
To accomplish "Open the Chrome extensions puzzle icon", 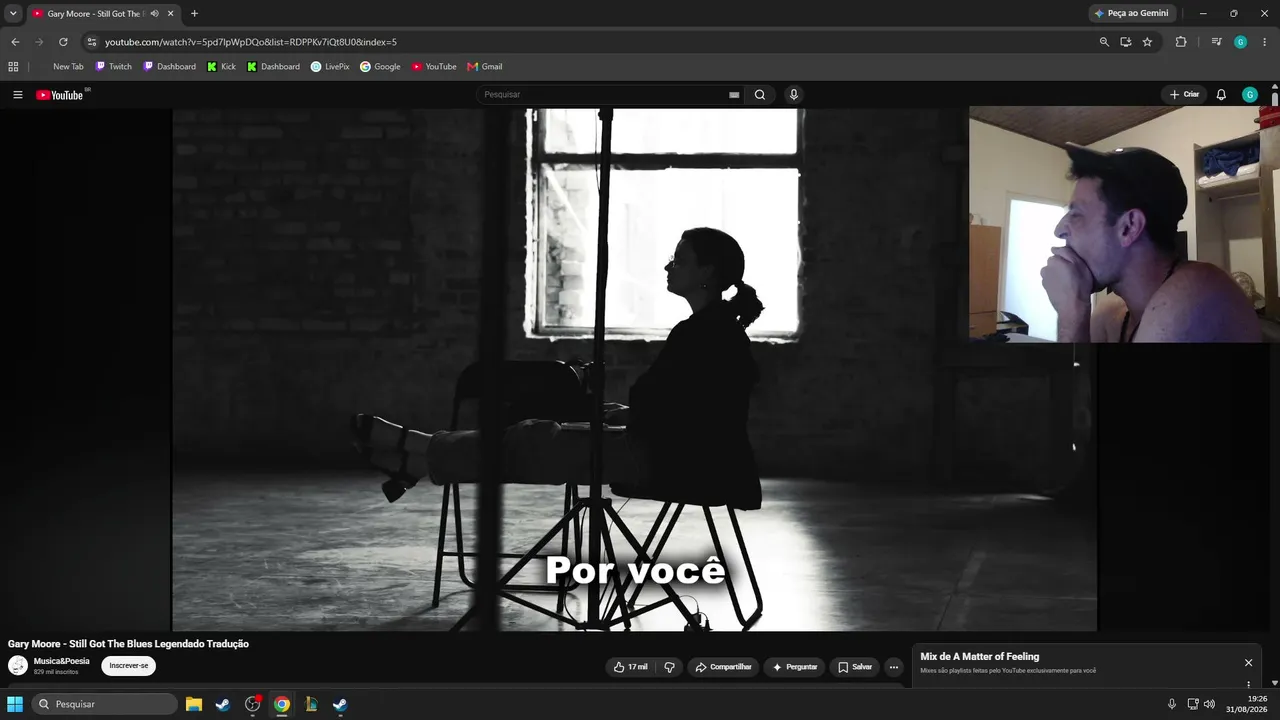I will 1181,42.
